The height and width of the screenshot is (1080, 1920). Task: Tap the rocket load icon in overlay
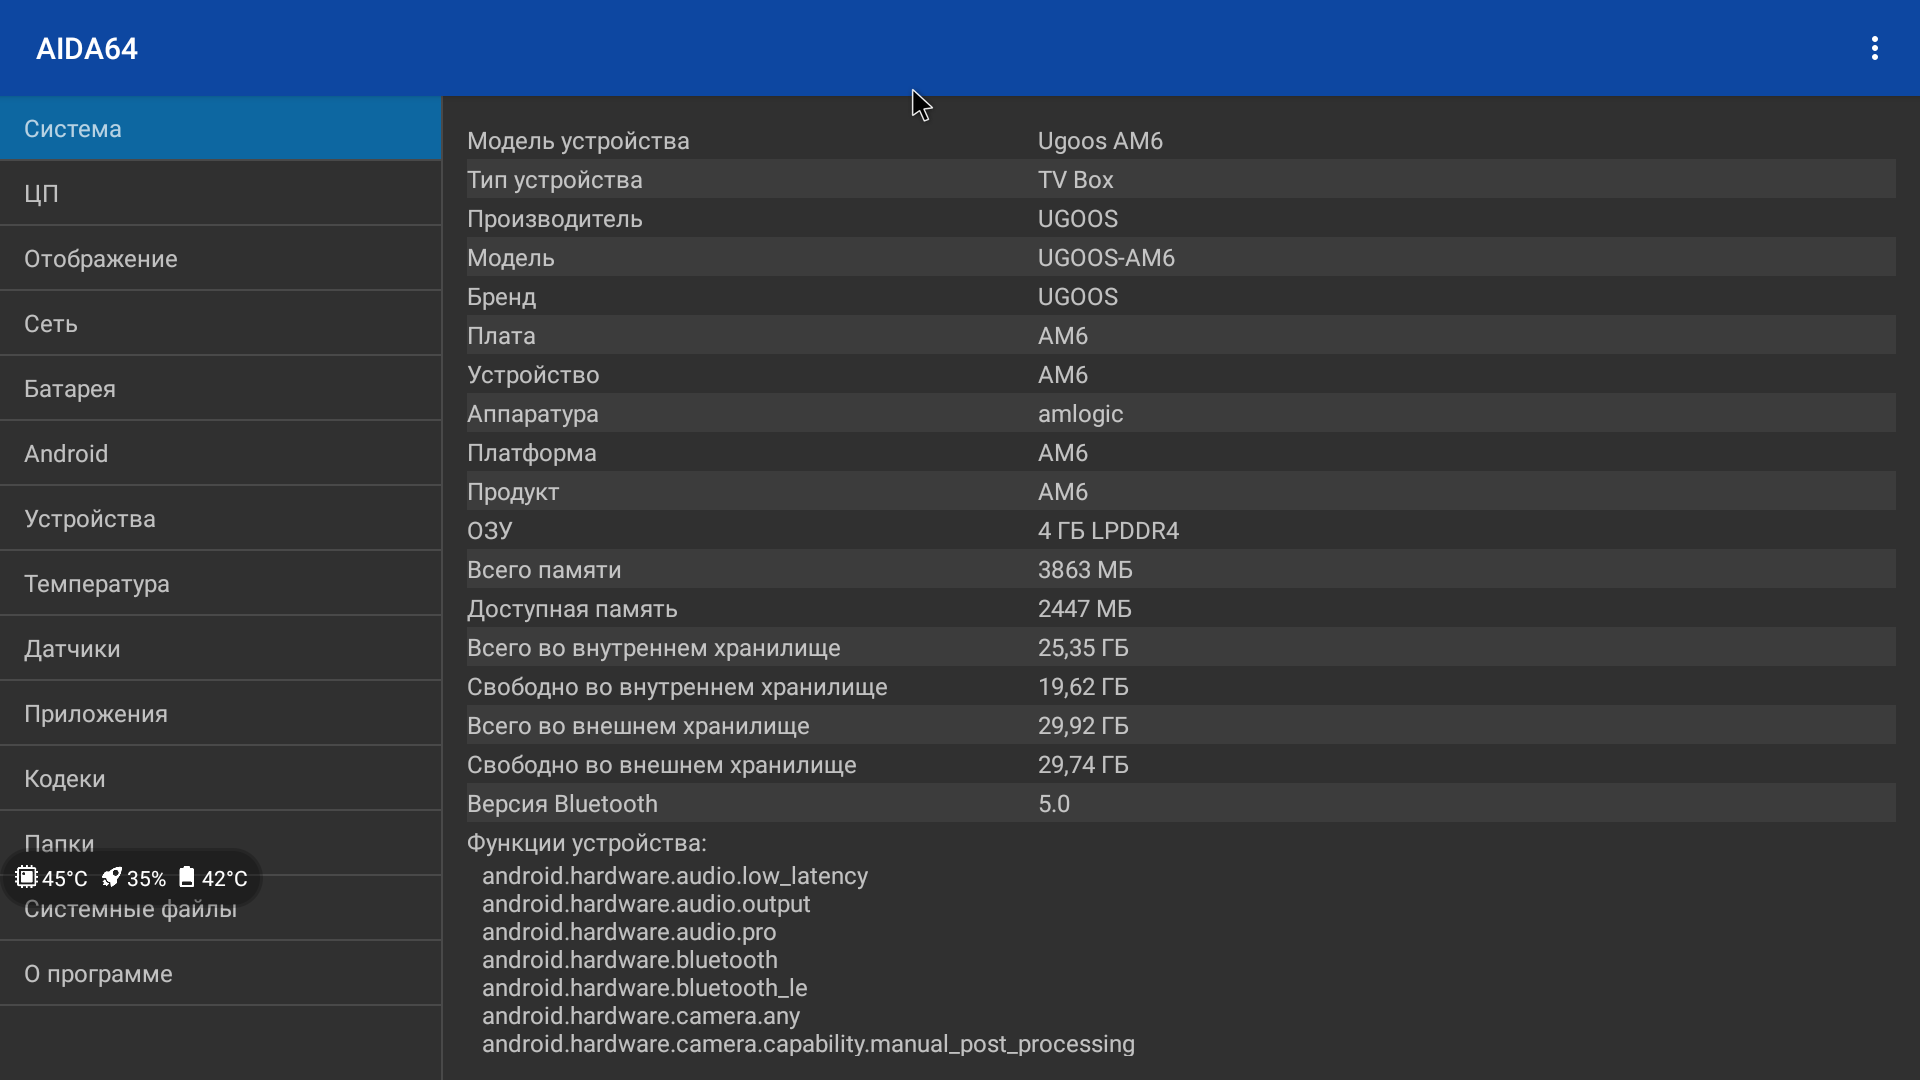111,877
